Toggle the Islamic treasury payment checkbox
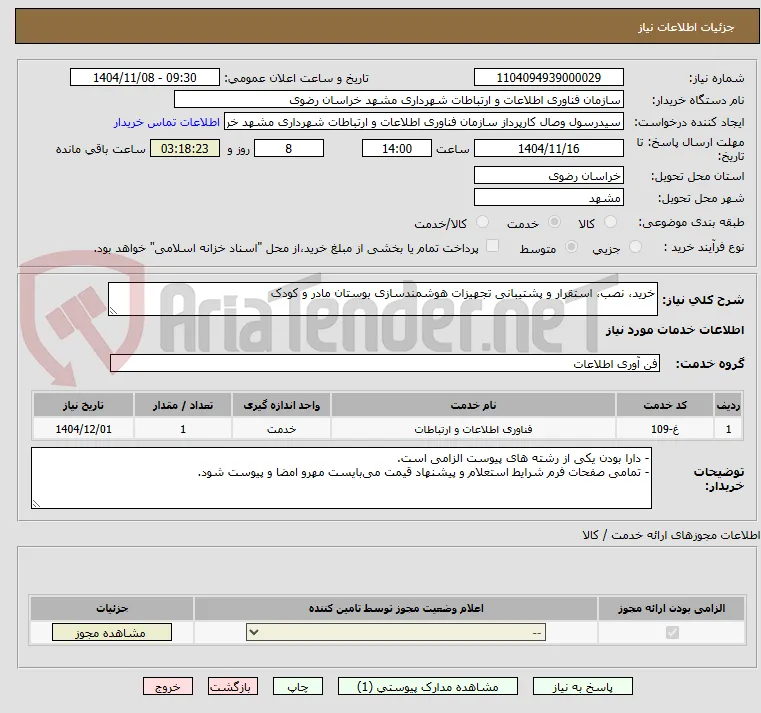Viewport: 761px width, 713px height. point(493,246)
